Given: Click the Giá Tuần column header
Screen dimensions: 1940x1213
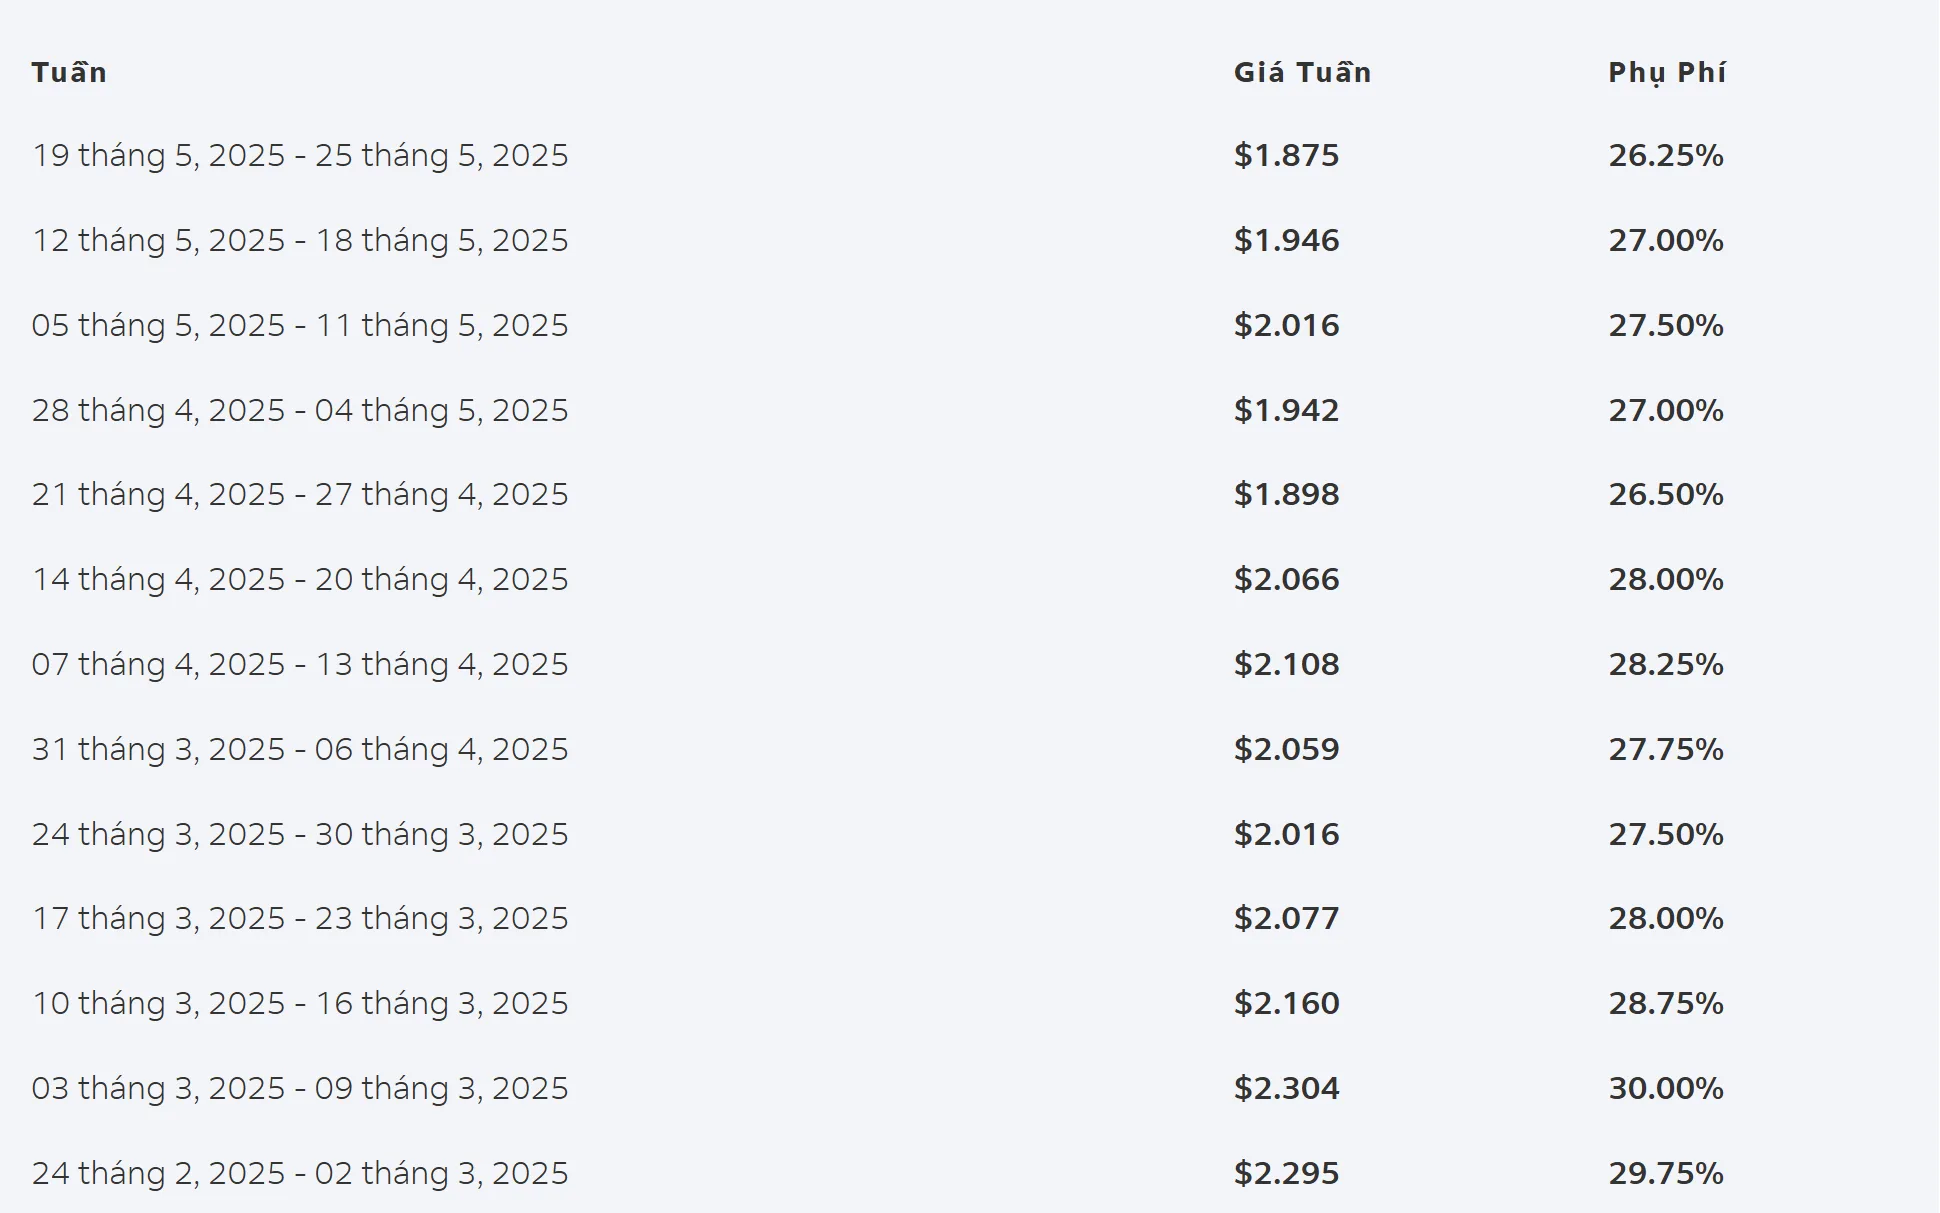Looking at the screenshot, I should pyautogui.click(x=1302, y=72).
